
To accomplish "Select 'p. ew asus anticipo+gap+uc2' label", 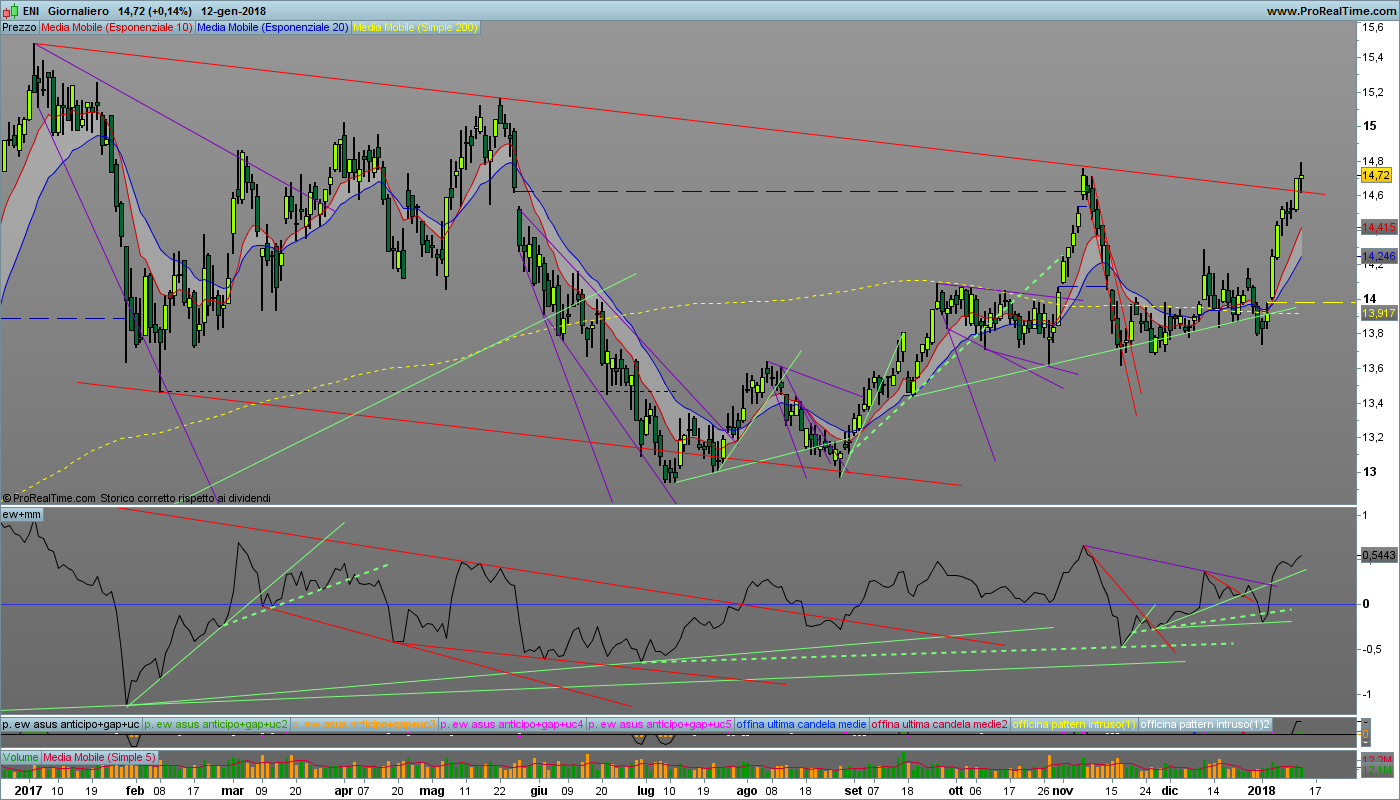I will click(216, 723).
